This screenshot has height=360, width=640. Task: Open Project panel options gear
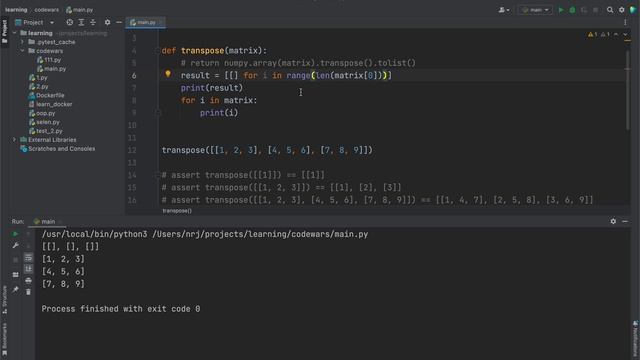[x=107, y=22]
